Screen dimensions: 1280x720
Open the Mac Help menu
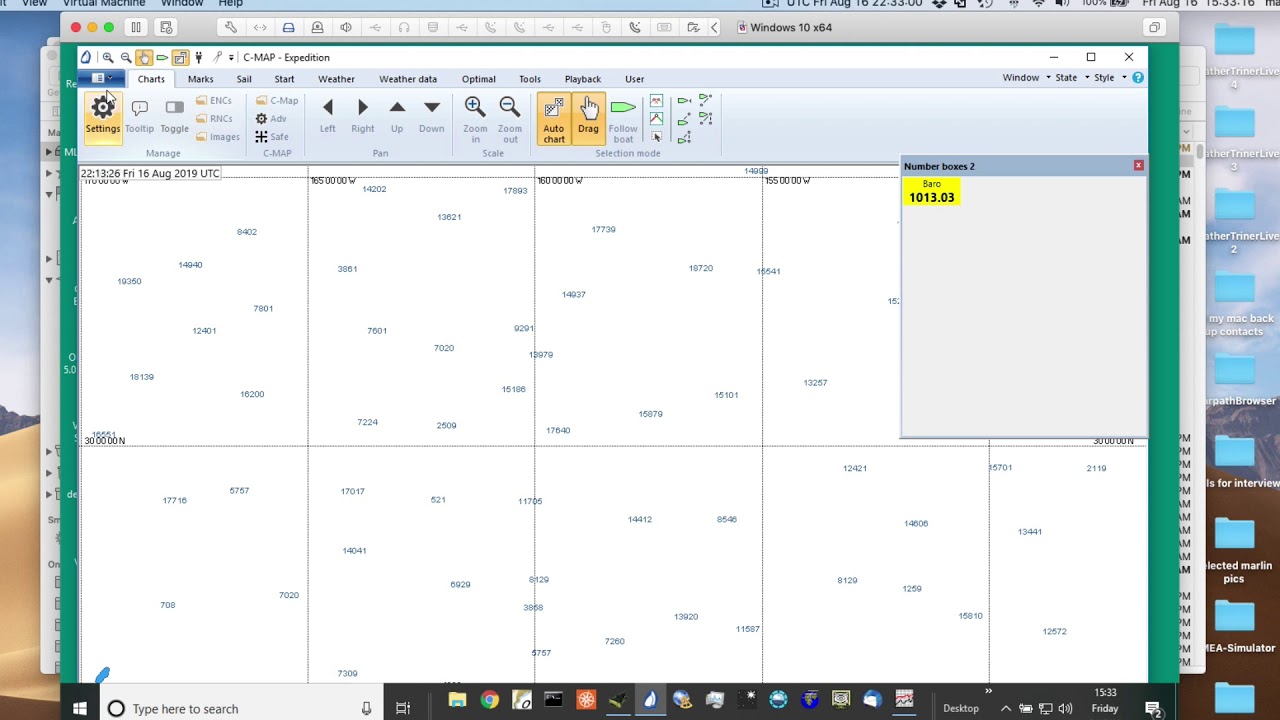231,4
